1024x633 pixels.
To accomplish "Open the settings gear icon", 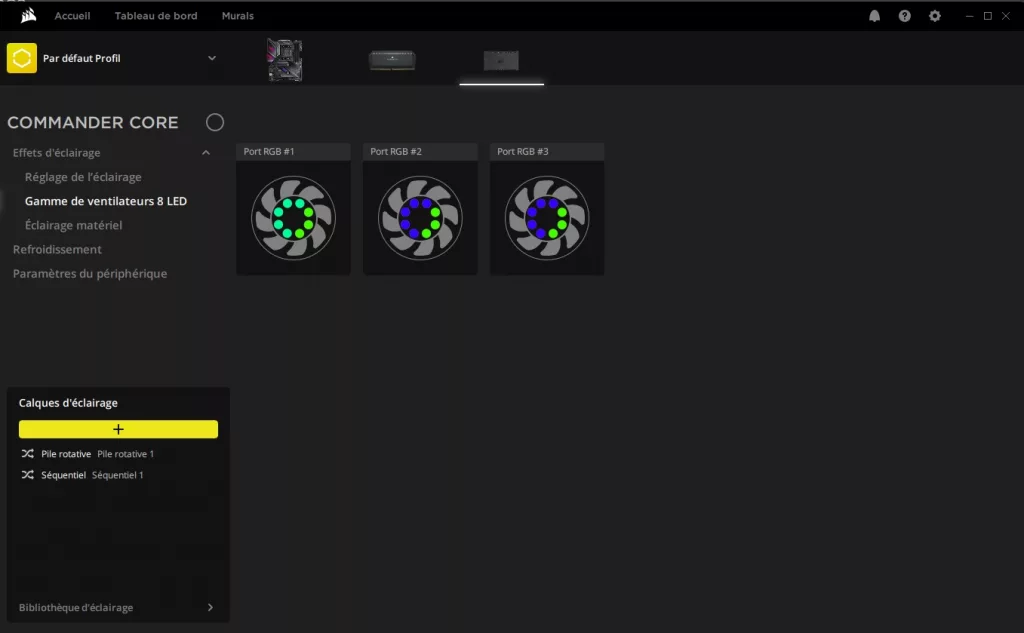I will [x=935, y=16].
